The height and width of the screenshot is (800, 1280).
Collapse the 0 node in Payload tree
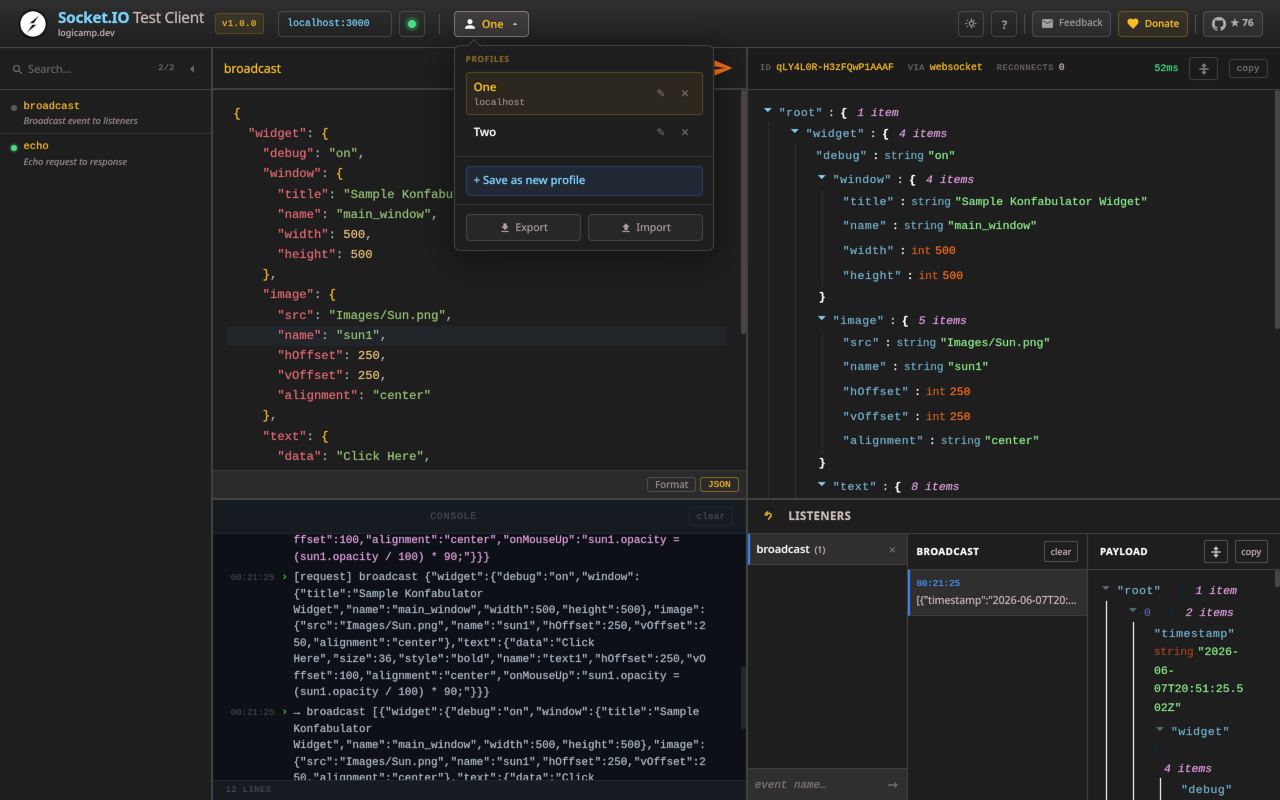[x=1133, y=610]
